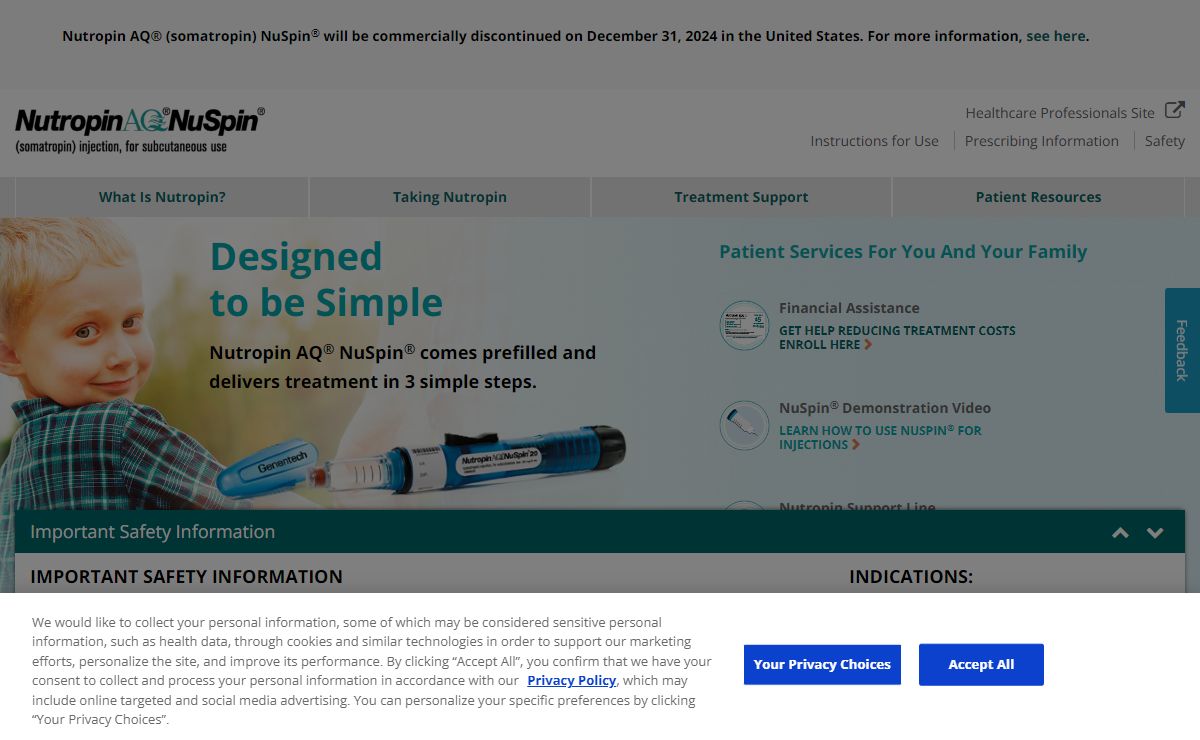
Task: Open the Financial Assistance circular icon
Action: click(744, 325)
